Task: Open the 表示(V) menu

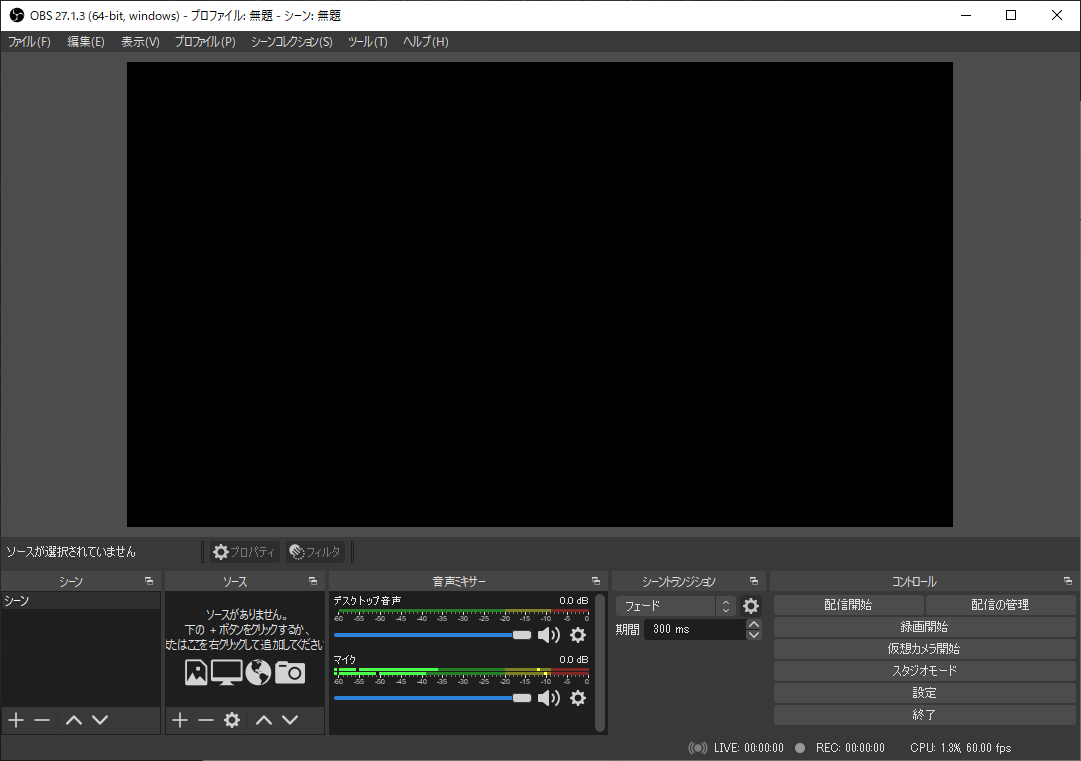Action: 140,42
